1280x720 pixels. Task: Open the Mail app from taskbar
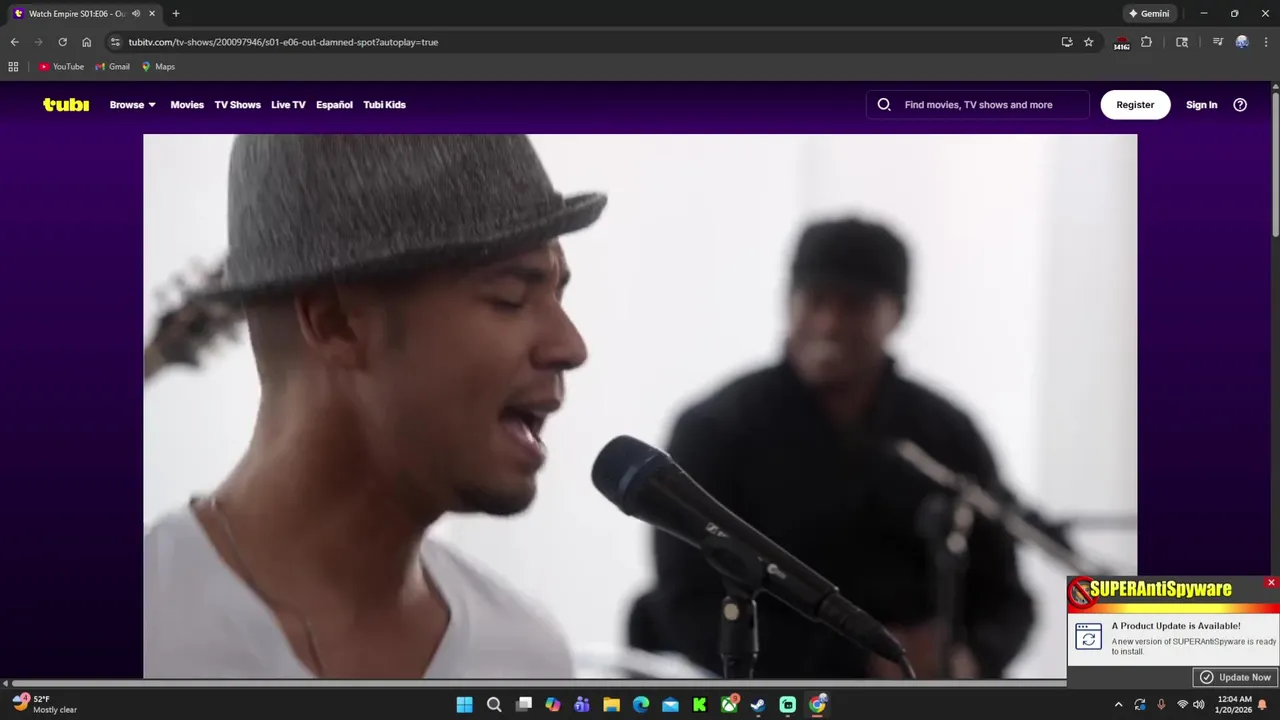670,705
